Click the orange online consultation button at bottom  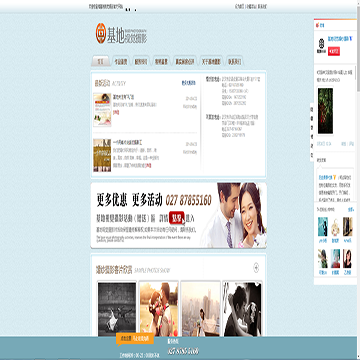[x=135, y=338]
